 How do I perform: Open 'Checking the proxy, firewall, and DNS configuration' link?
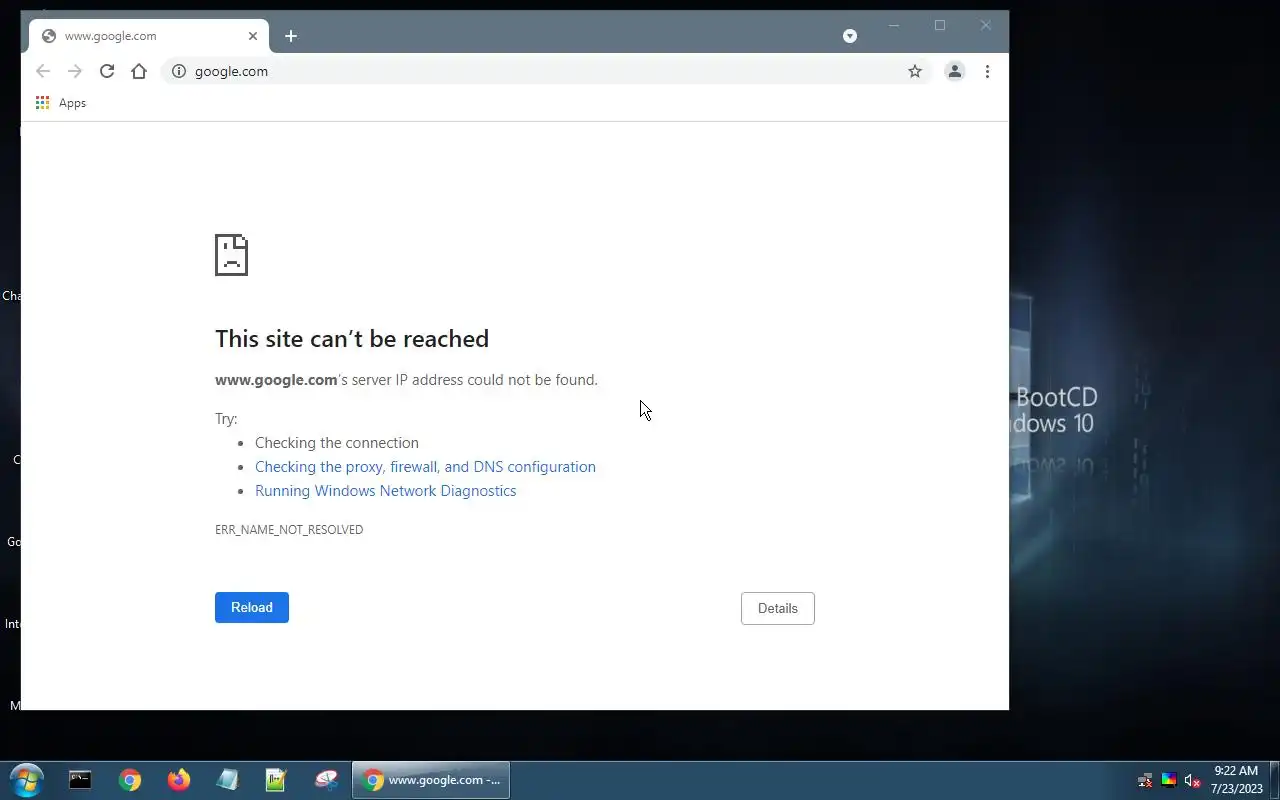click(425, 467)
